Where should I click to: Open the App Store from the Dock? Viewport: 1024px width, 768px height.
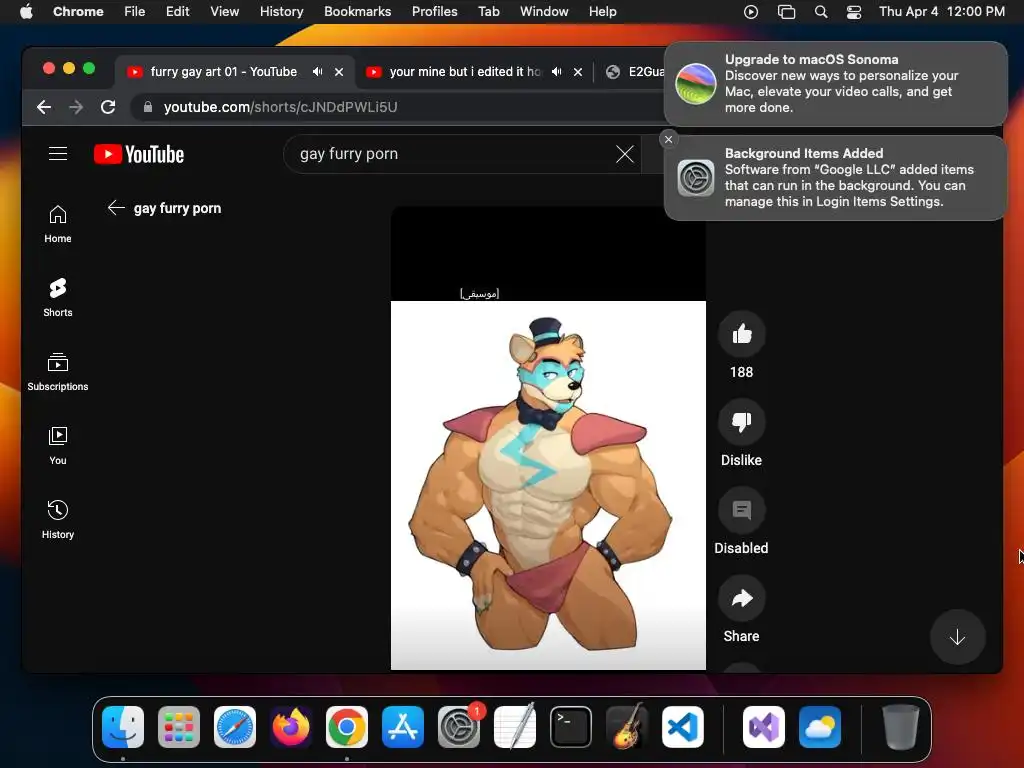pos(403,727)
